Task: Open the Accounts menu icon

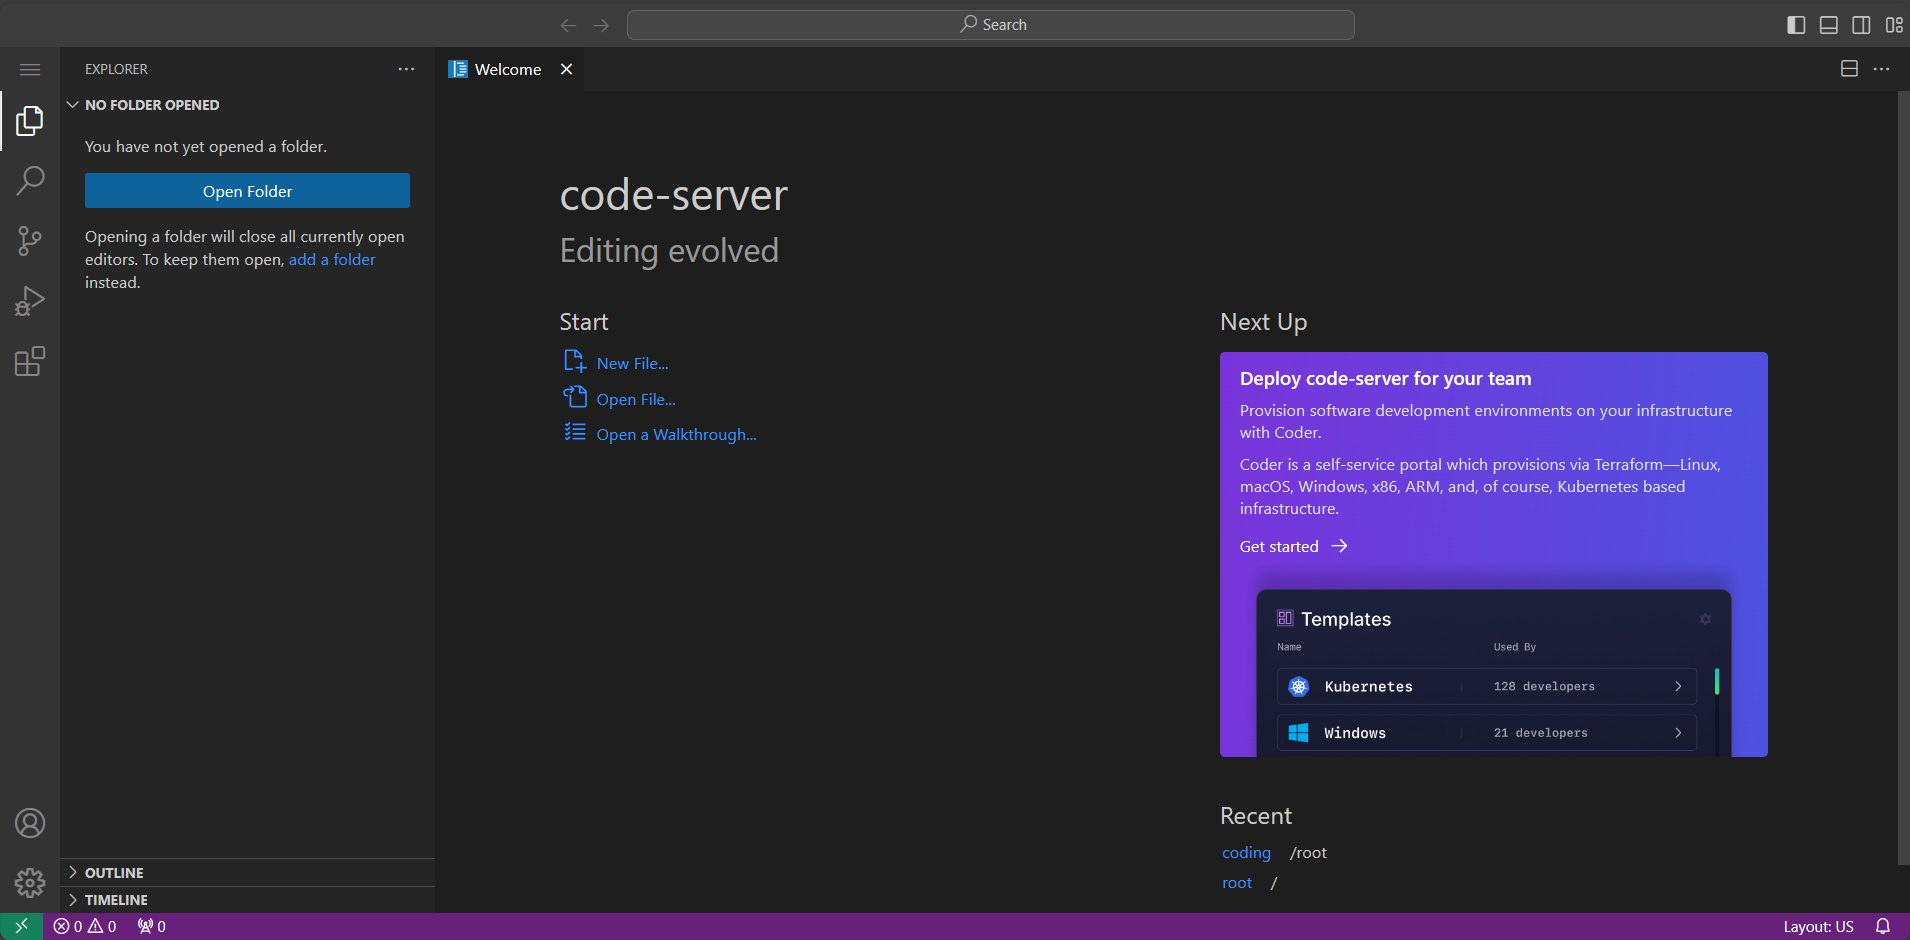Action: [x=30, y=823]
